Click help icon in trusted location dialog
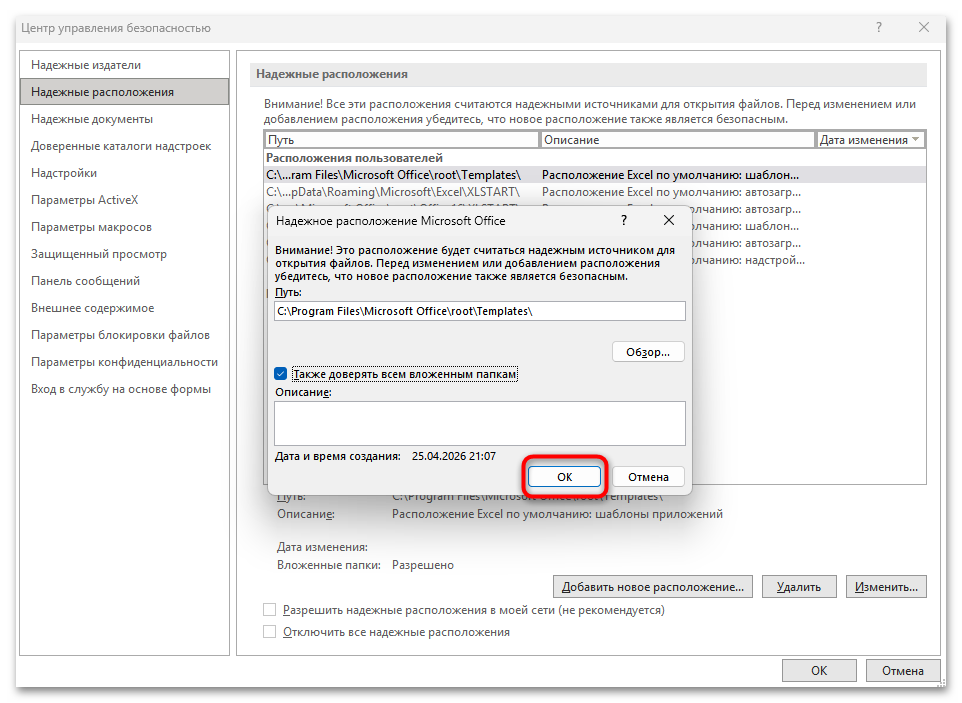The height and width of the screenshot is (703, 962). pyautogui.click(x=624, y=220)
